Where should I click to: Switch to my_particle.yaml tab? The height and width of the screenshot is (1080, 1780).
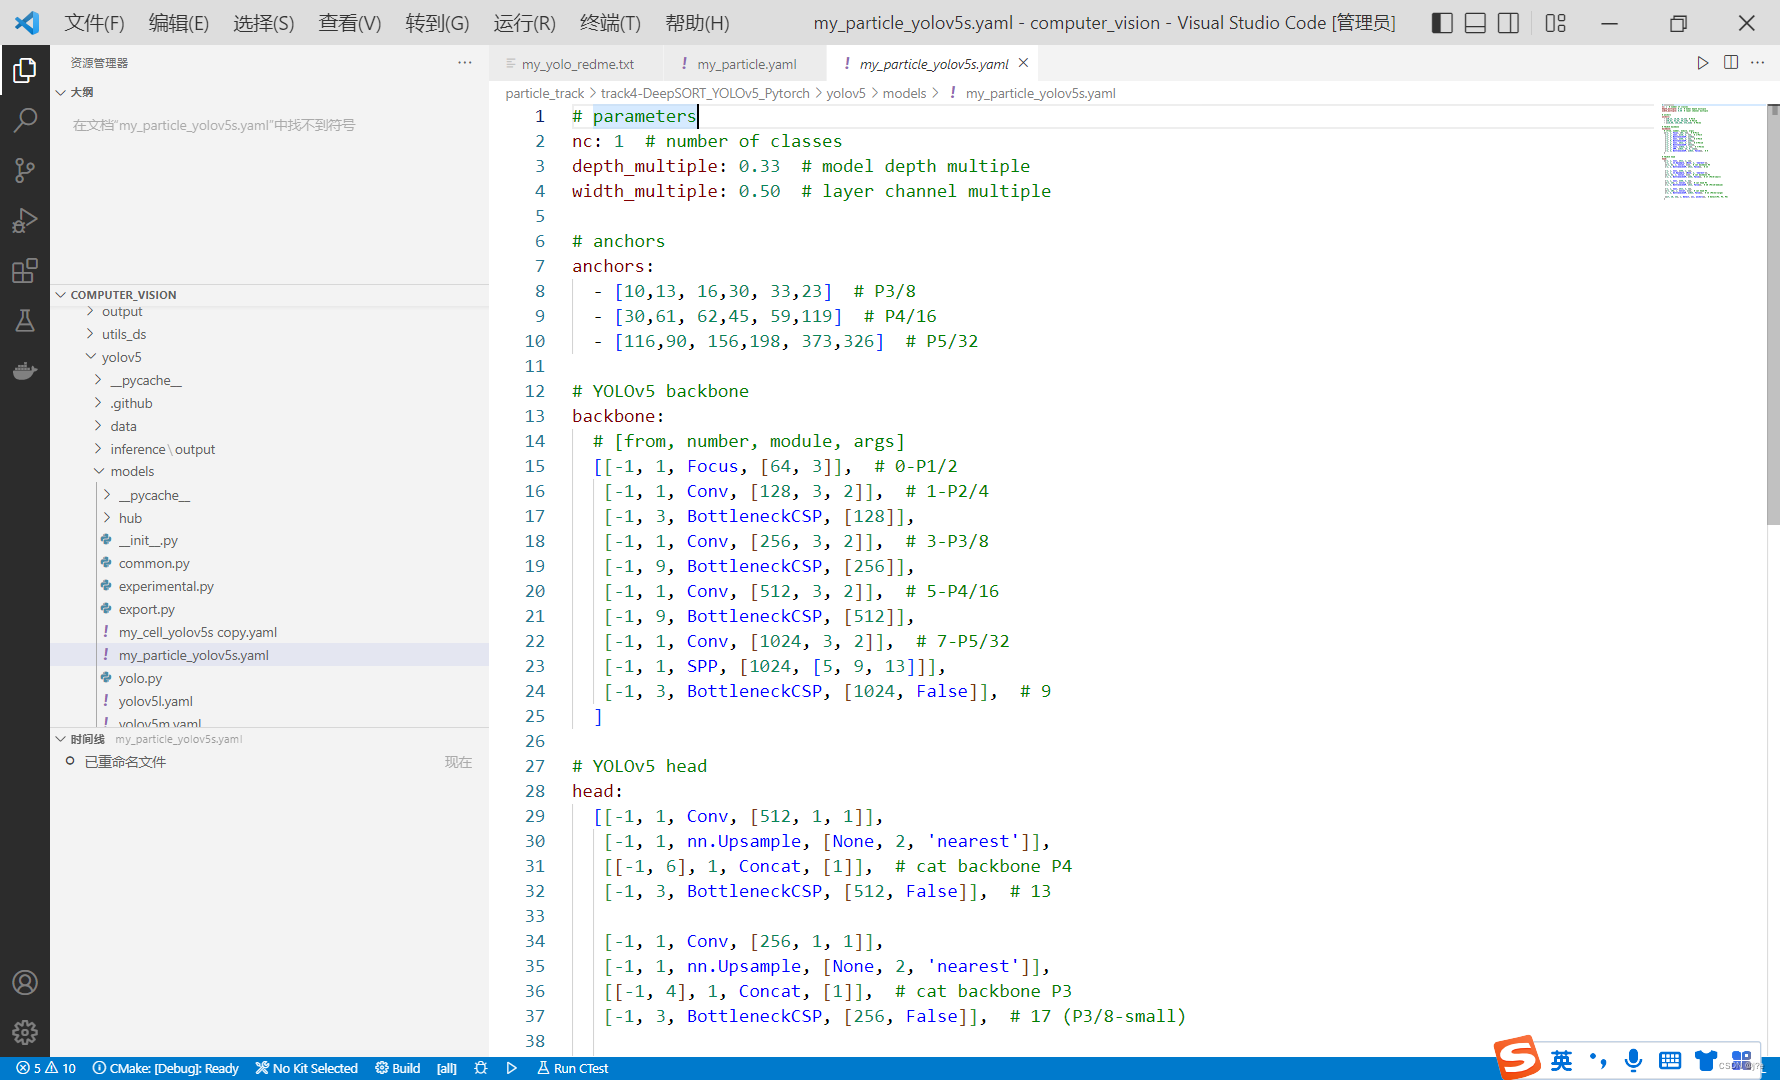coord(747,64)
